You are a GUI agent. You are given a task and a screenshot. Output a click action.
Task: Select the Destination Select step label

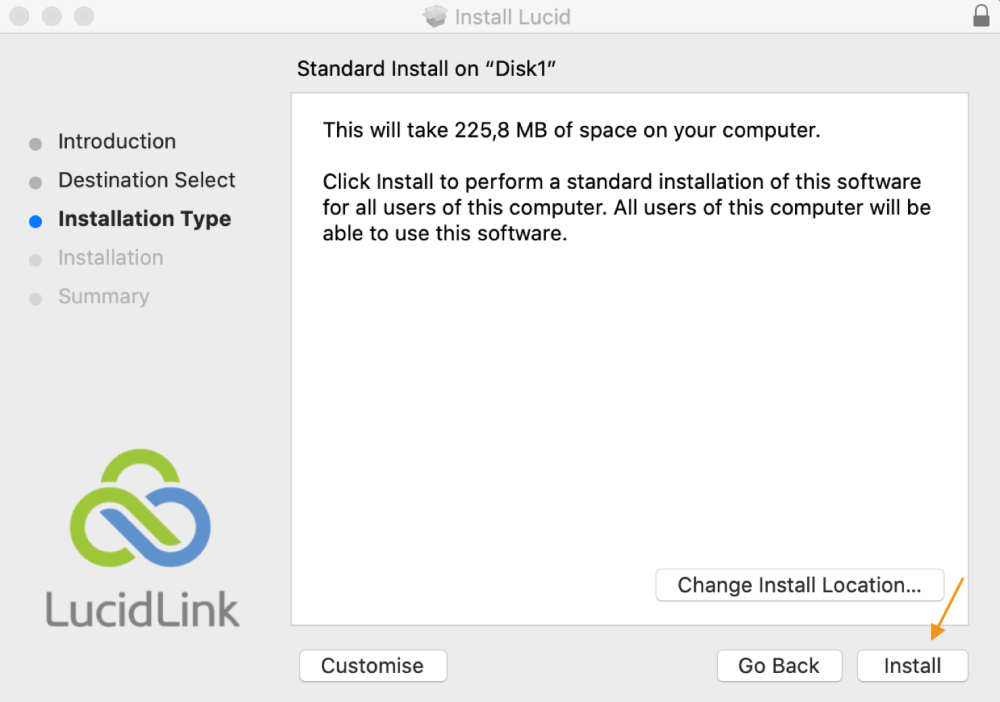[147, 181]
